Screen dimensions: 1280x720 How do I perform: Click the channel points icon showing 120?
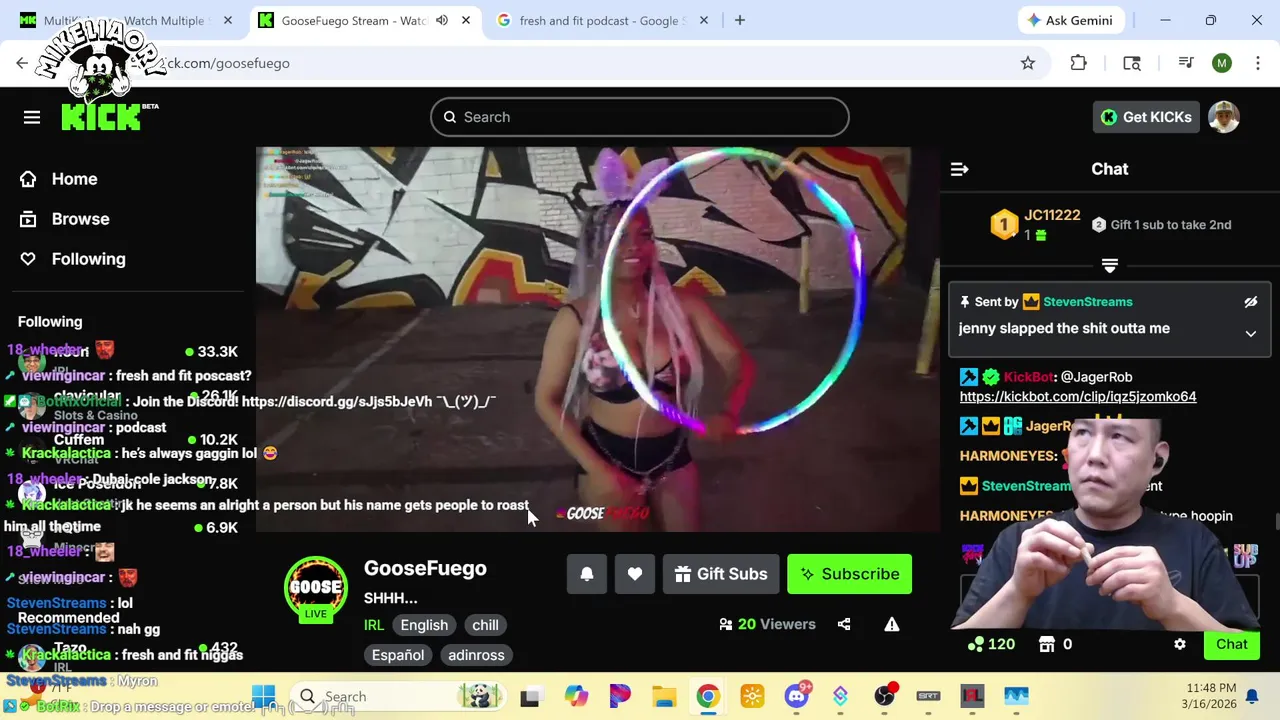pos(975,644)
